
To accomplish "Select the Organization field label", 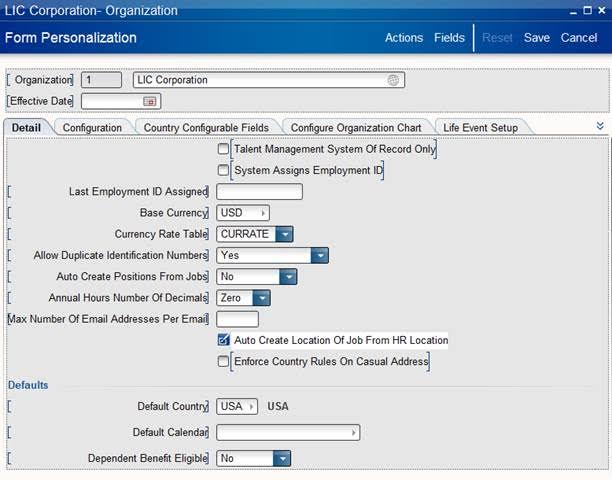I will click(x=43, y=80).
